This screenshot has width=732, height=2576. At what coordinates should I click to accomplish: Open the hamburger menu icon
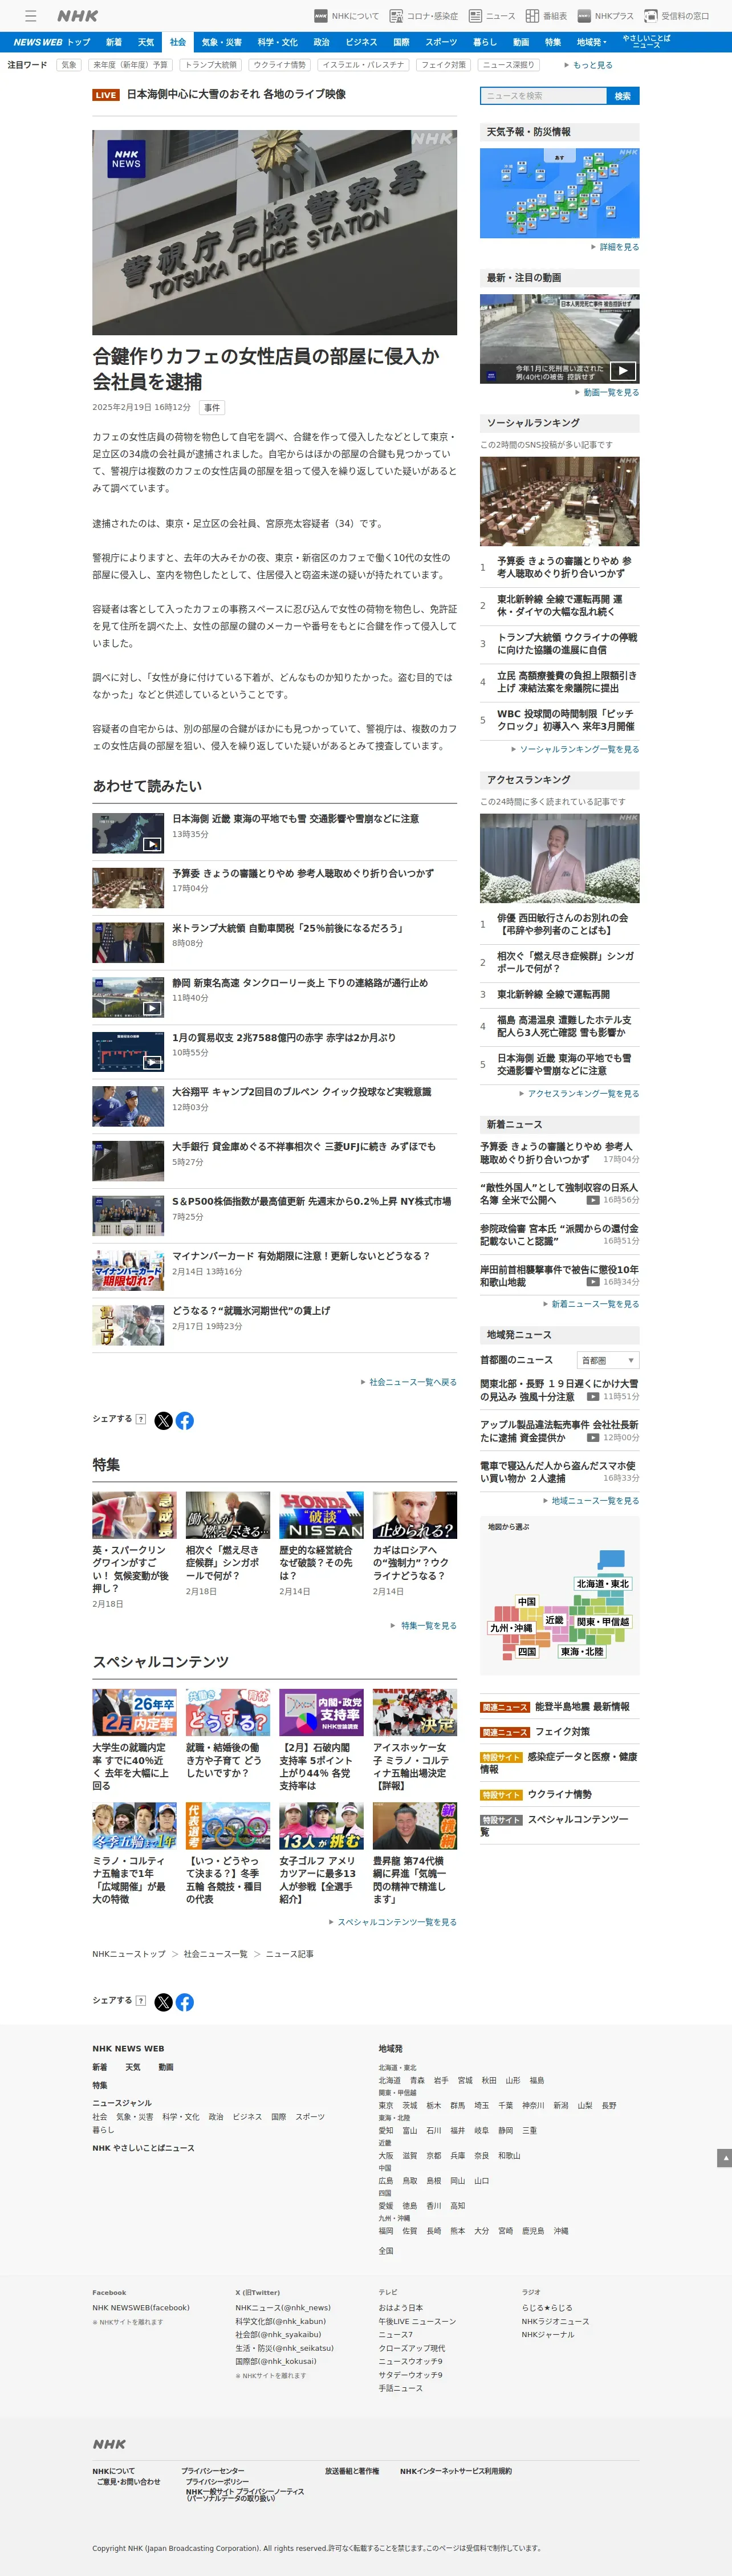[31, 16]
